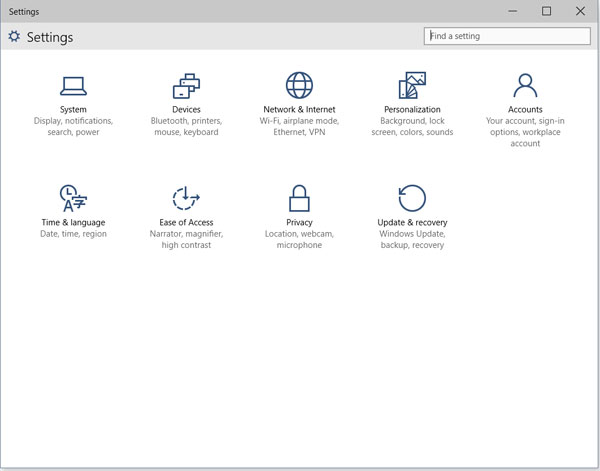Image resolution: width=600 pixels, height=471 pixels.
Task: Click 'Date, time, region' description
Action: [73, 234]
